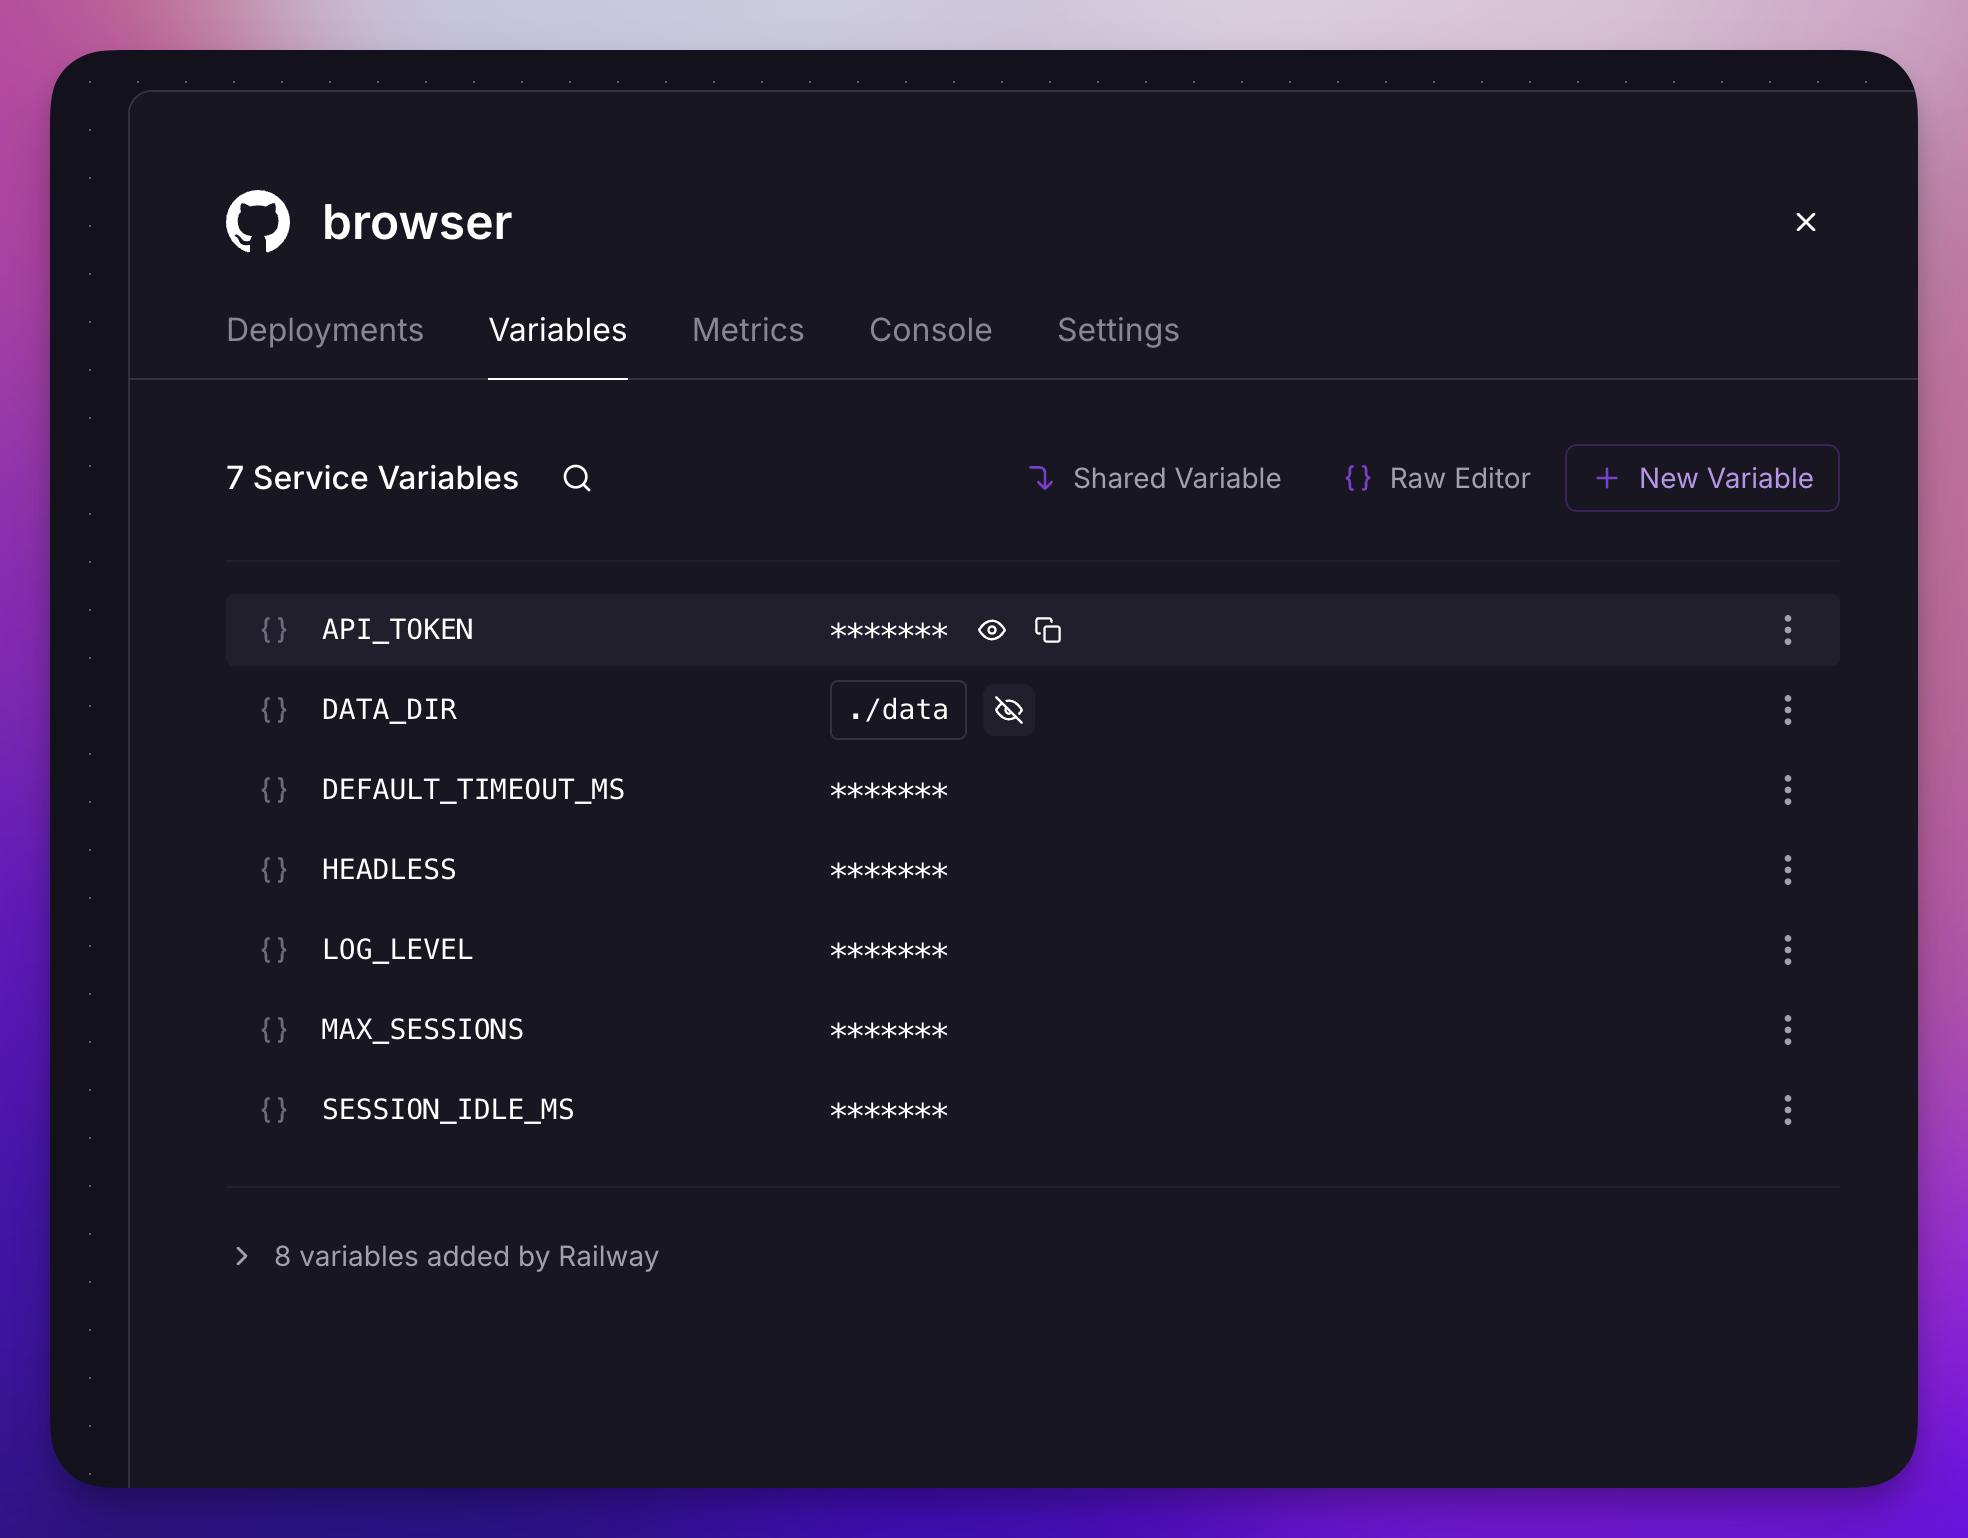Click the ./data value field
This screenshot has width=1968, height=1538.
(x=898, y=710)
